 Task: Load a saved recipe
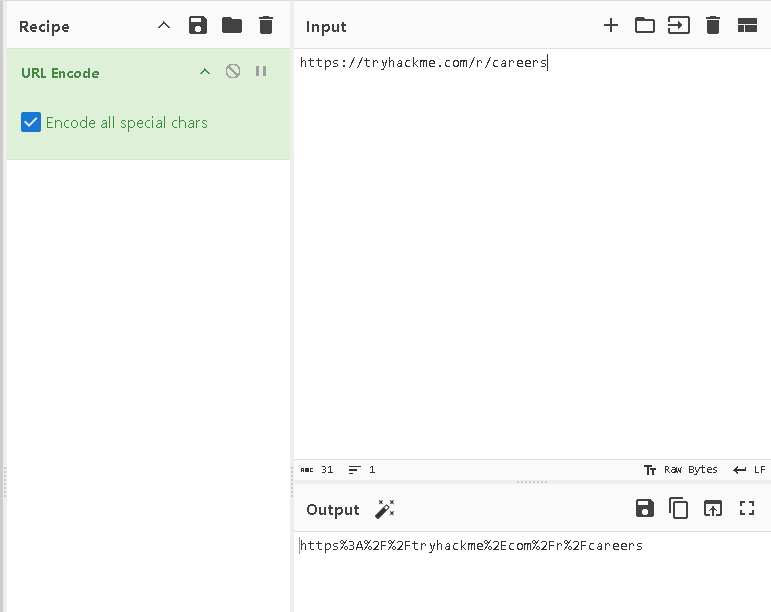pyautogui.click(x=232, y=26)
